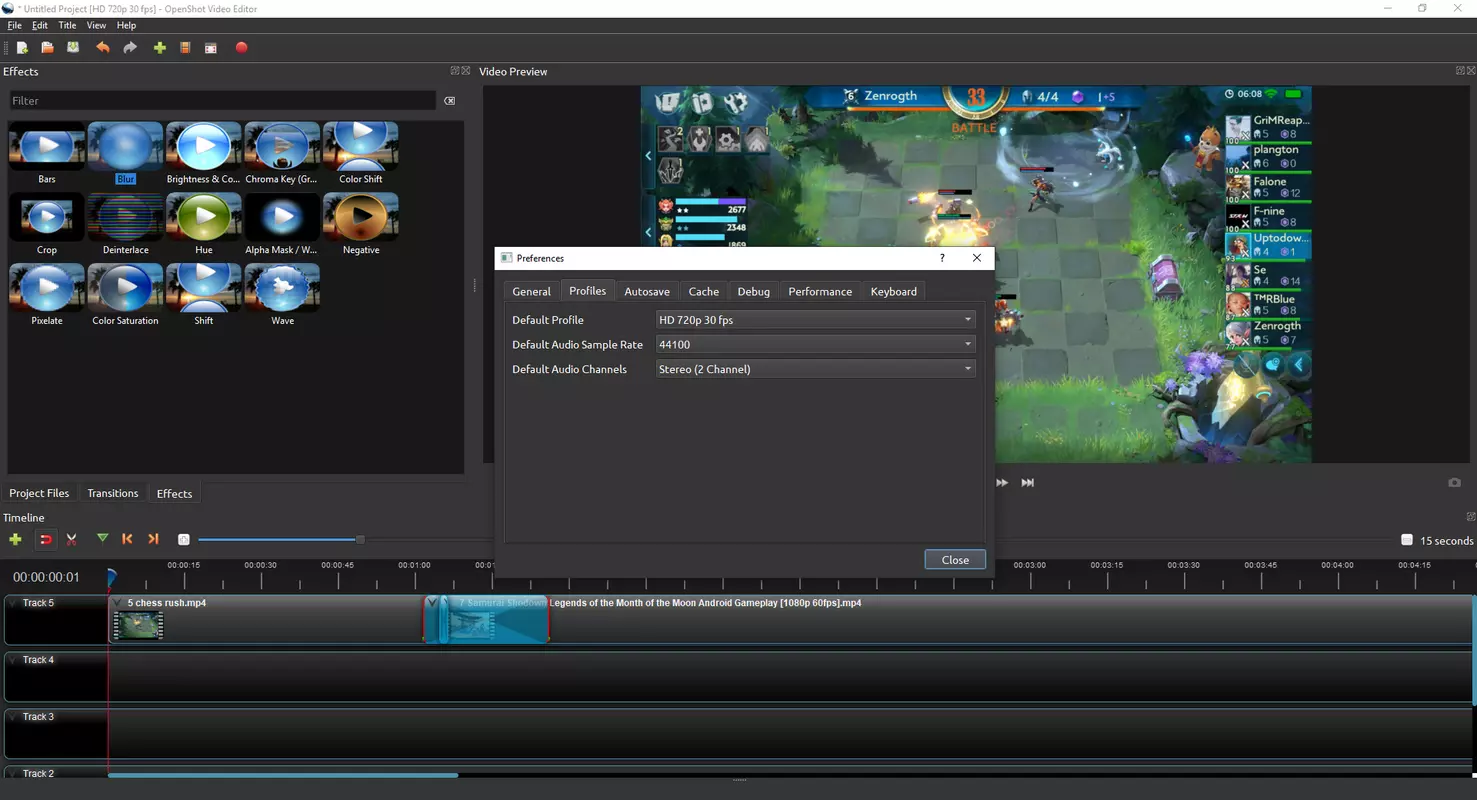Click the red Export Video button
Screen dimensions: 1477x800
click(241, 48)
